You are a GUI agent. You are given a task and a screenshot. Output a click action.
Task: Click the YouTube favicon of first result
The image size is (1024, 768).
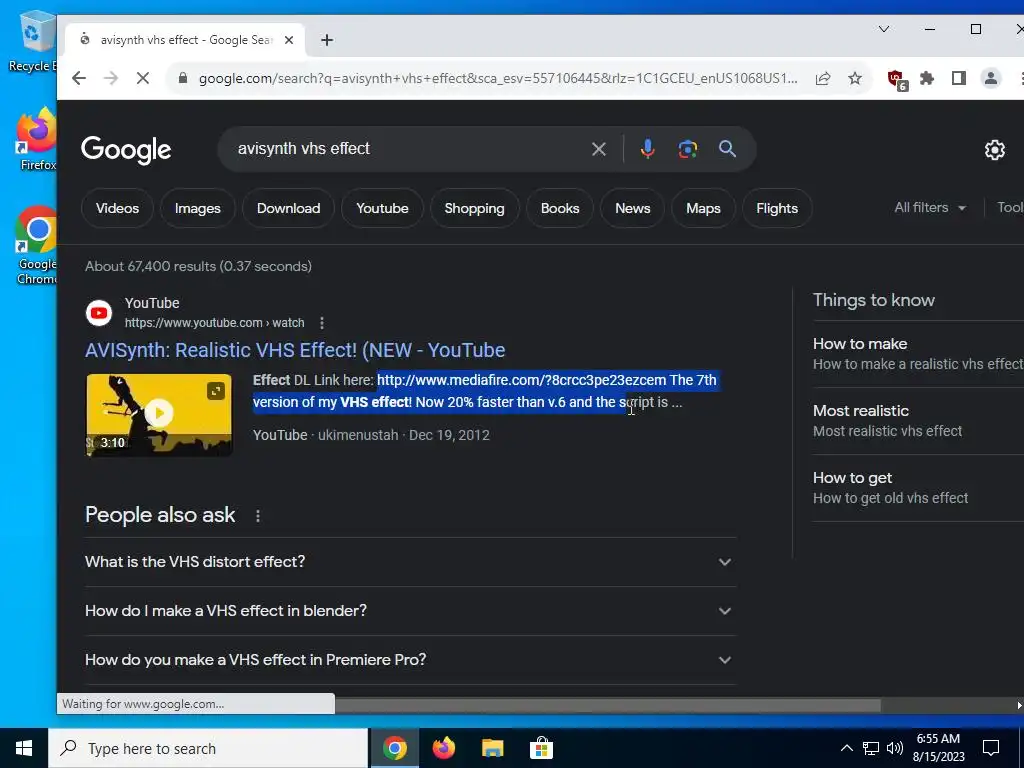(x=99, y=313)
